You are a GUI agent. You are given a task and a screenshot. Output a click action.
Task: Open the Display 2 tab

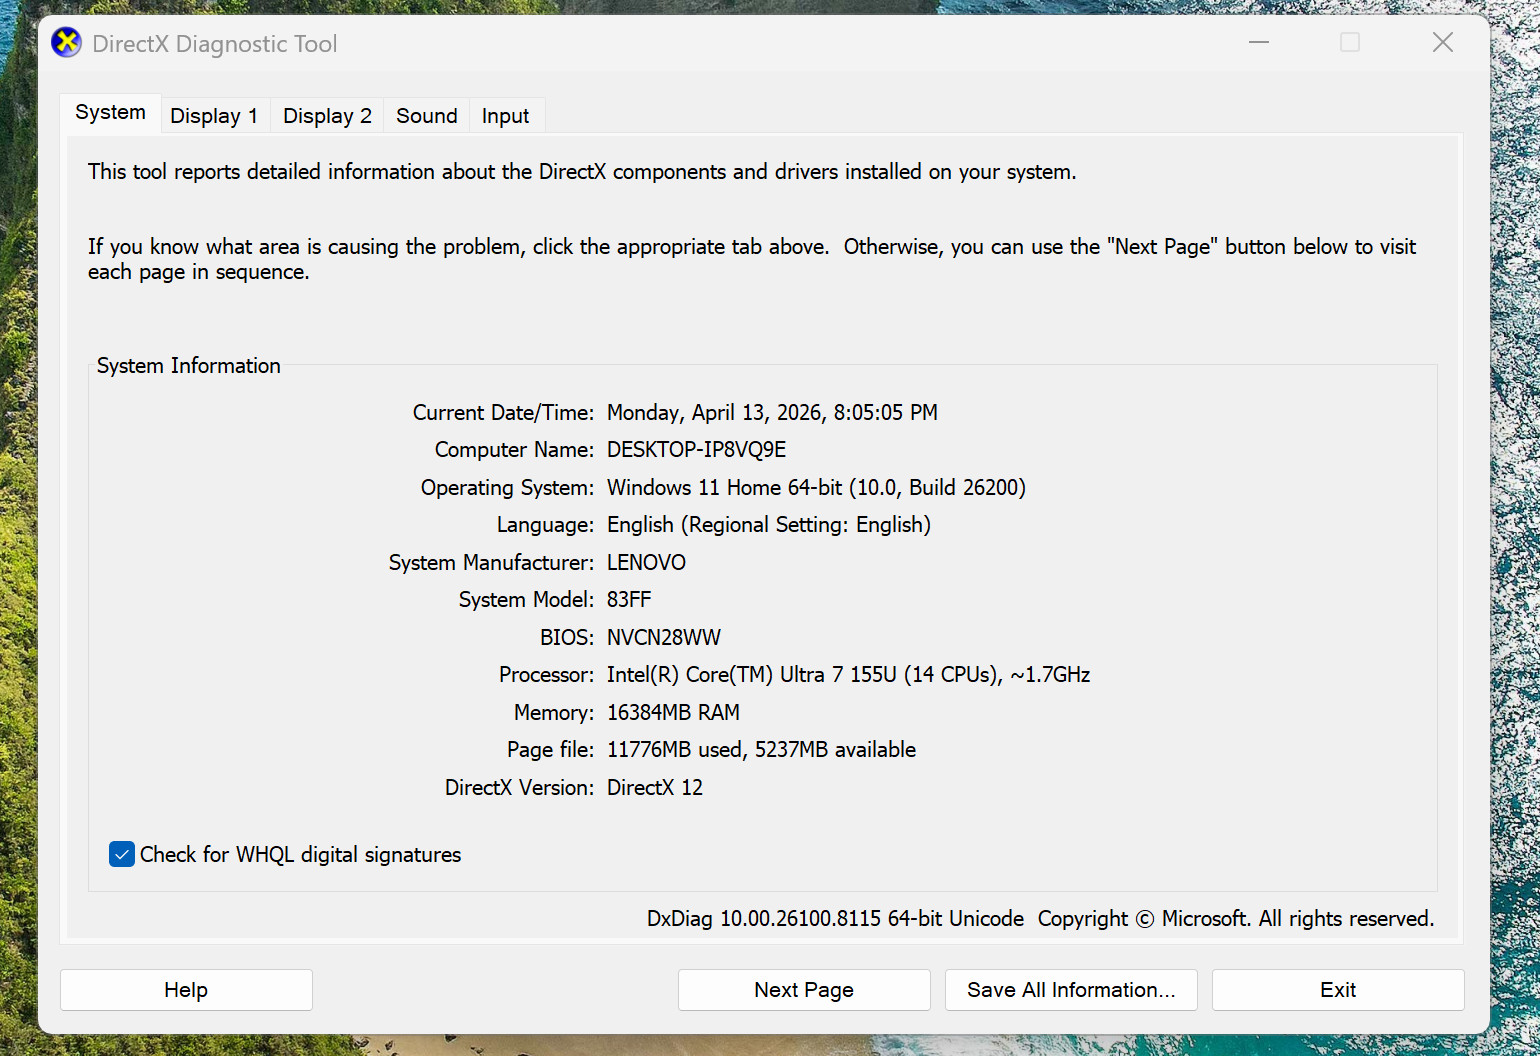(327, 116)
